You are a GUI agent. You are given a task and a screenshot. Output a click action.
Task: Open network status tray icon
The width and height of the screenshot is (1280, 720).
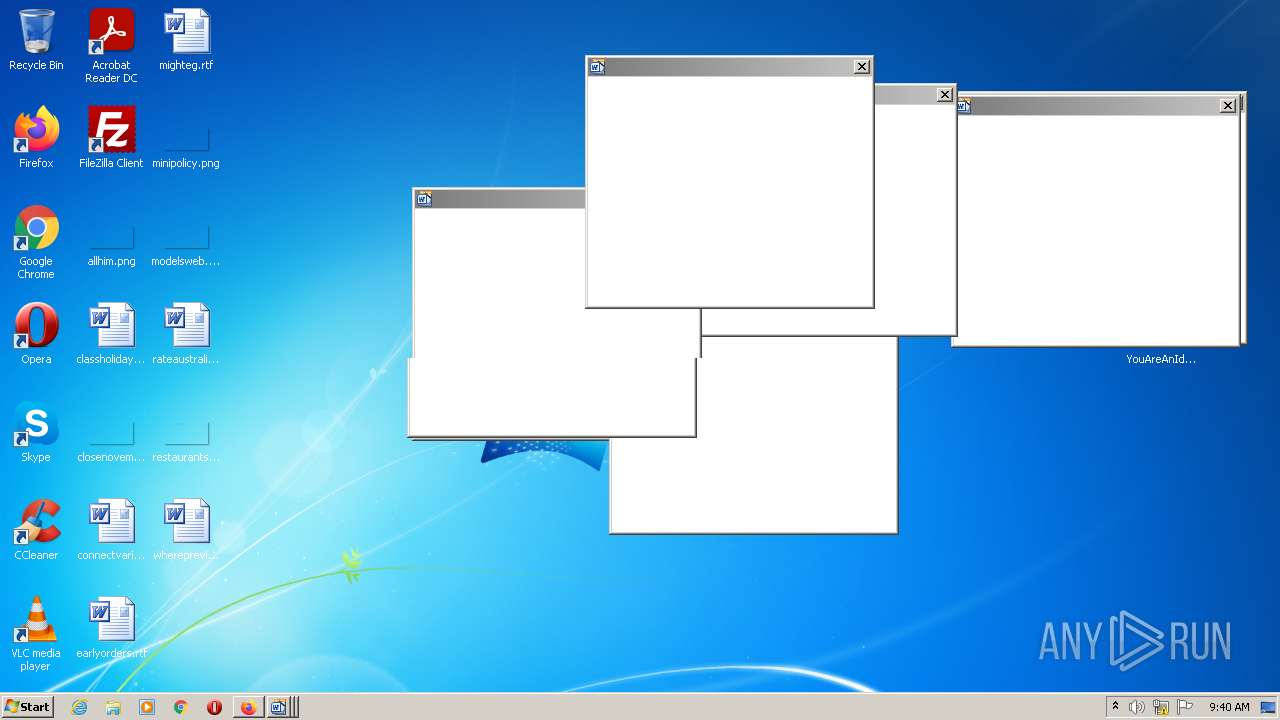[x=1161, y=707]
